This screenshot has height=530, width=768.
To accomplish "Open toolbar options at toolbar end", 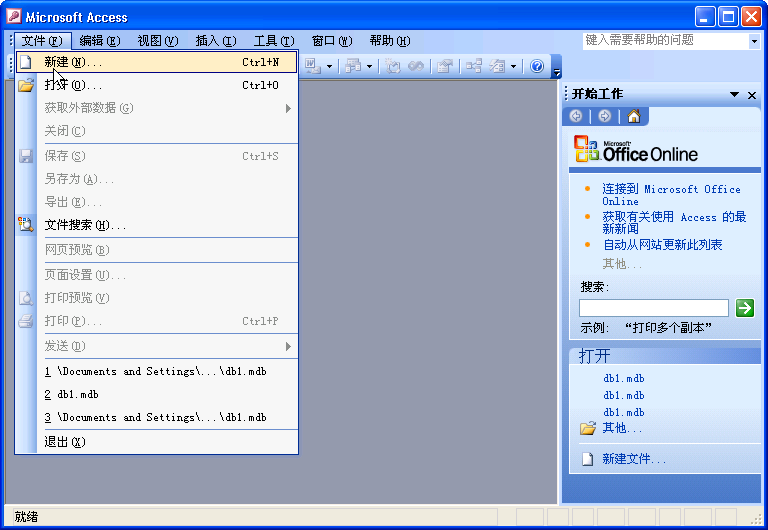I will coord(556,67).
